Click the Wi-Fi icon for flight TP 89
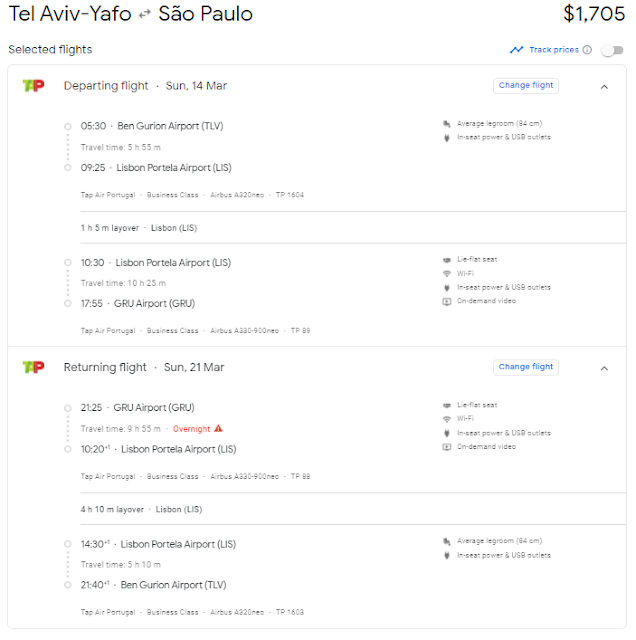This screenshot has height=640, width=636. coord(447,273)
